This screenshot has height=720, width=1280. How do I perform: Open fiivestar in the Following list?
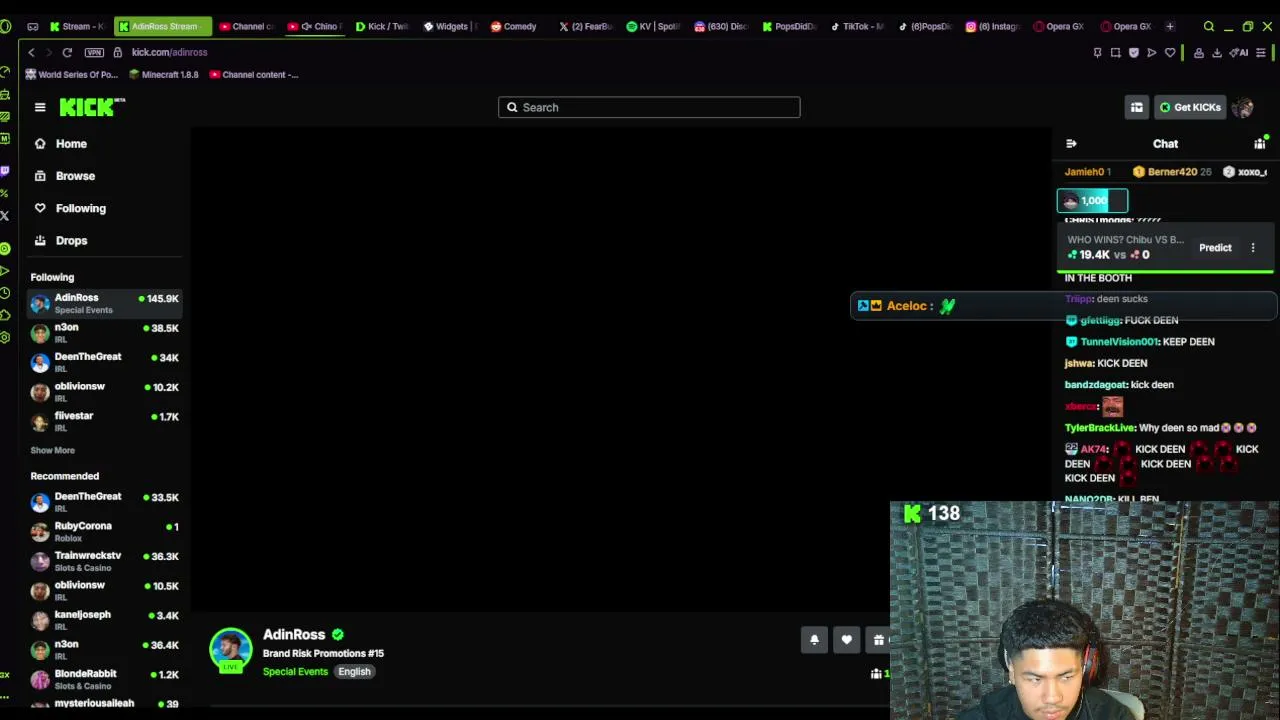105,421
